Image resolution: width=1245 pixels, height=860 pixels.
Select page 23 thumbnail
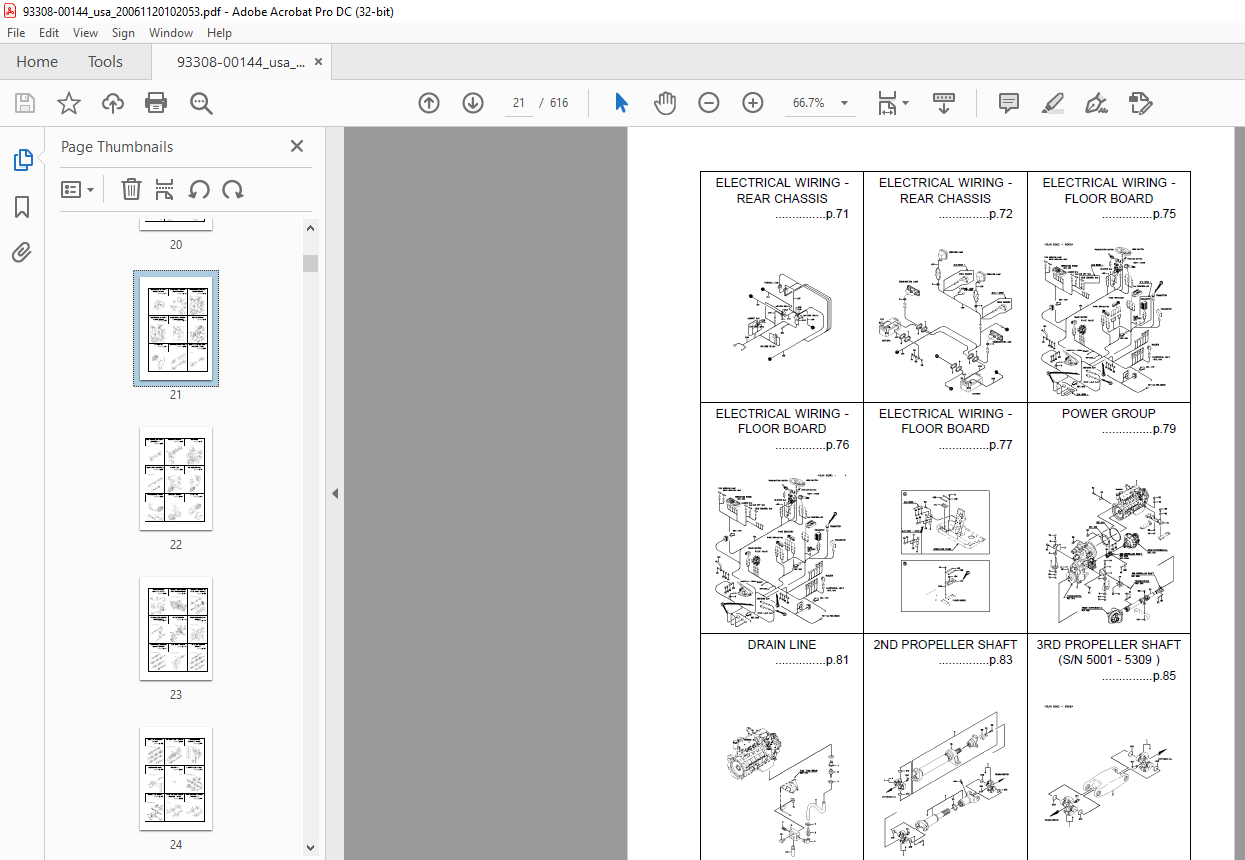pos(176,628)
